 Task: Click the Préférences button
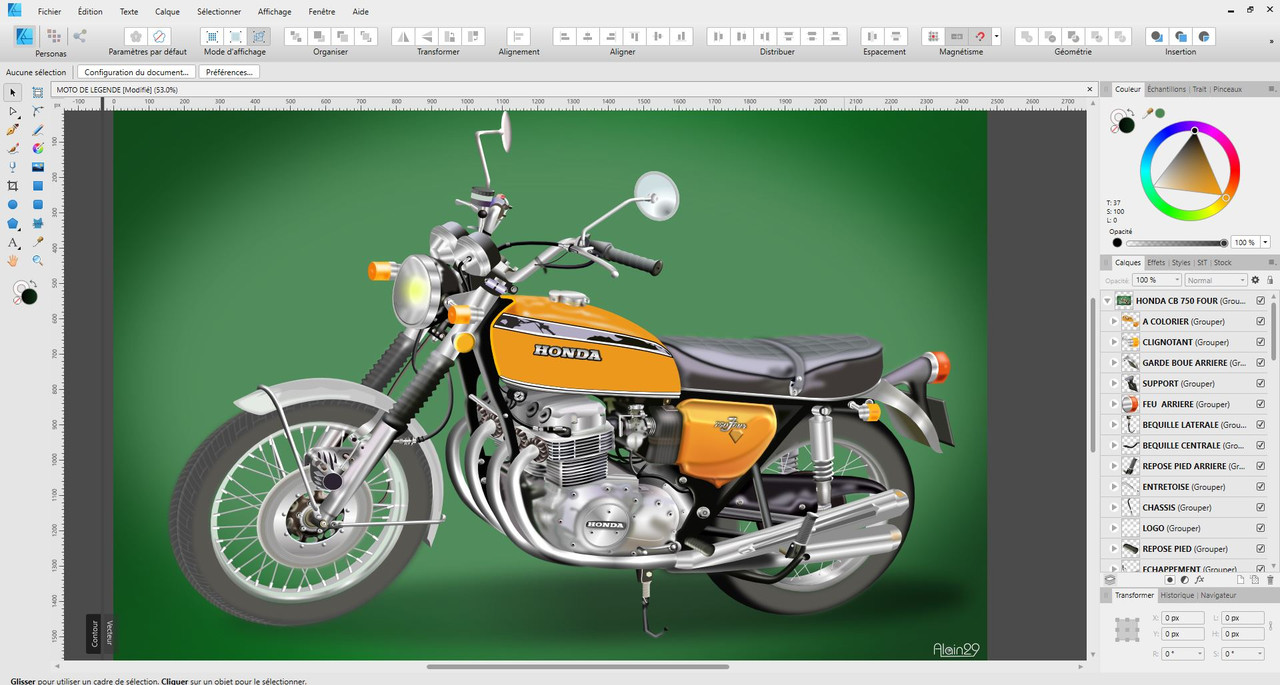coord(230,72)
